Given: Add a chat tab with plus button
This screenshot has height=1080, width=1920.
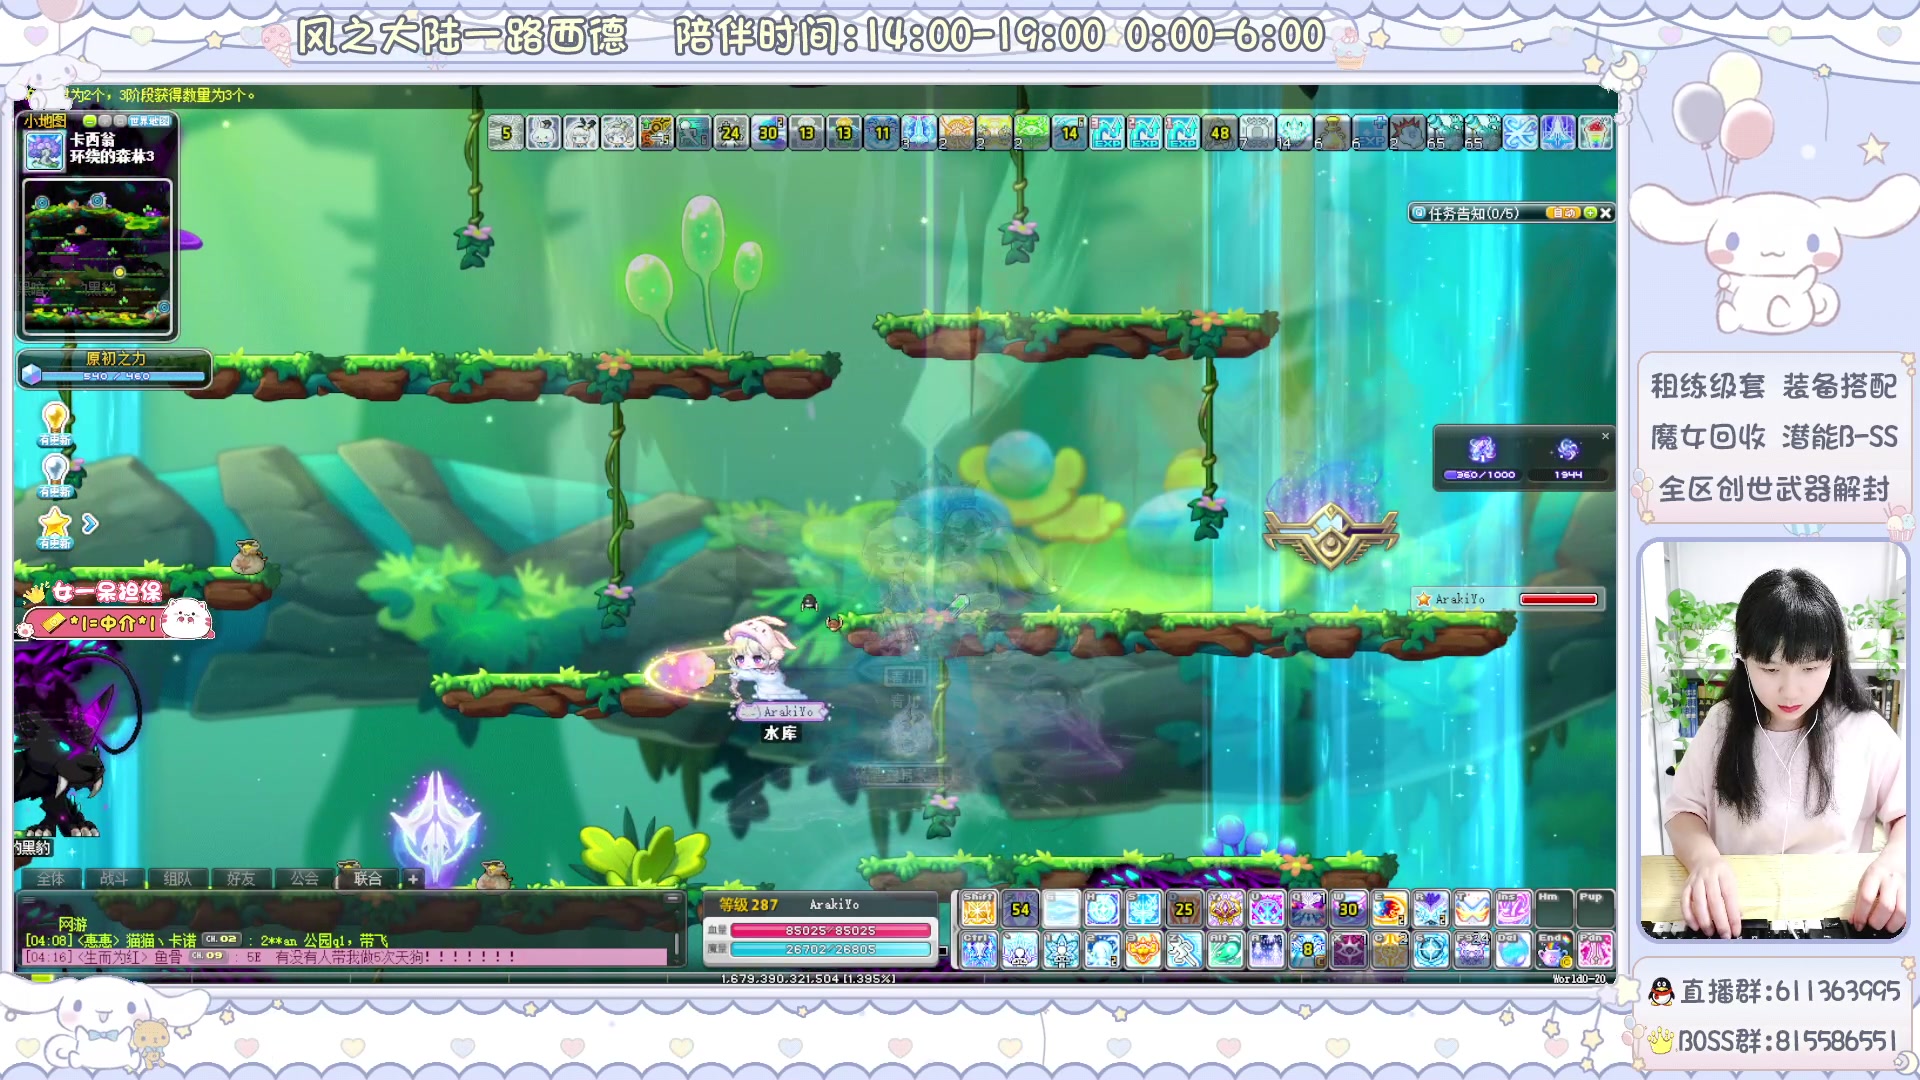Looking at the screenshot, I should pyautogui.click(x=413, y=879).
